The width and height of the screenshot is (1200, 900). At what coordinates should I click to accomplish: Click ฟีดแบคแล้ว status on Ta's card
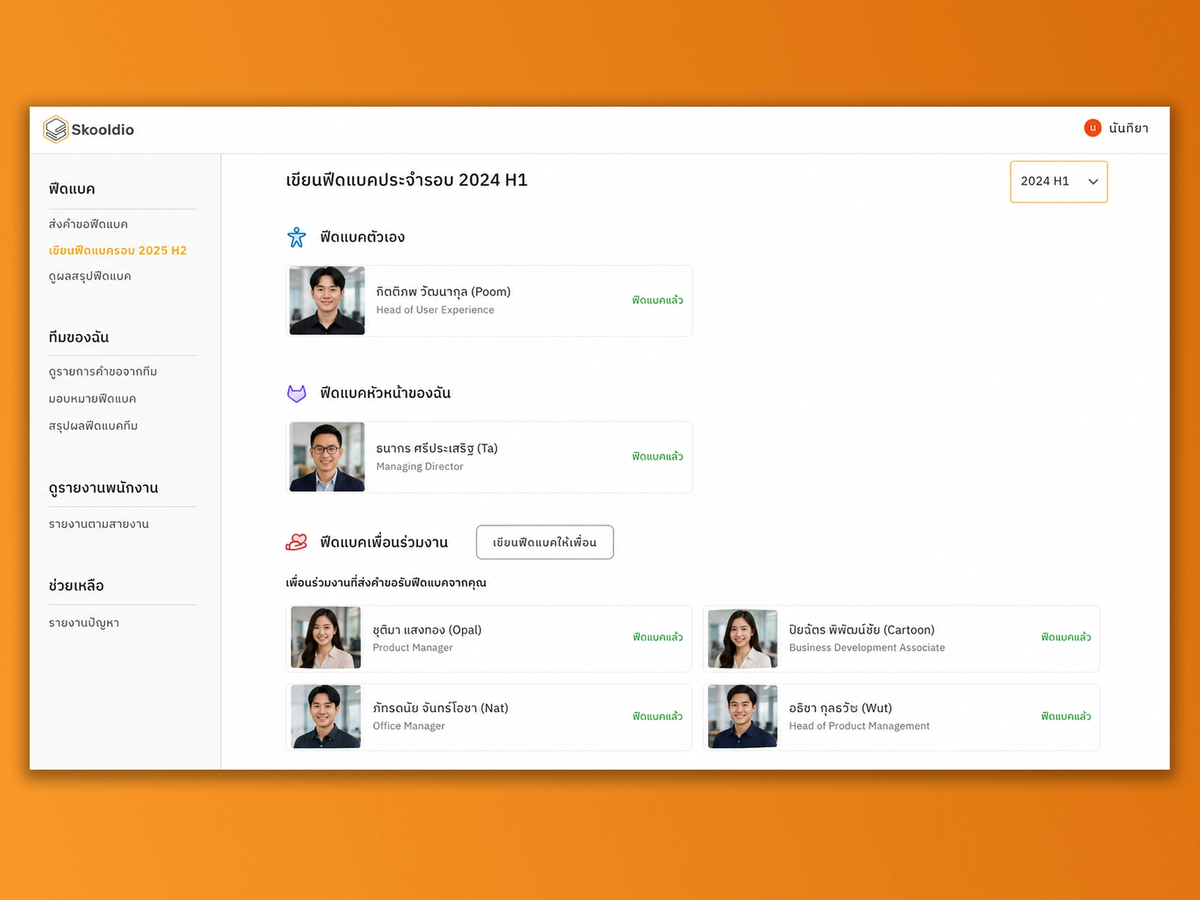click(x=657, y=456)
